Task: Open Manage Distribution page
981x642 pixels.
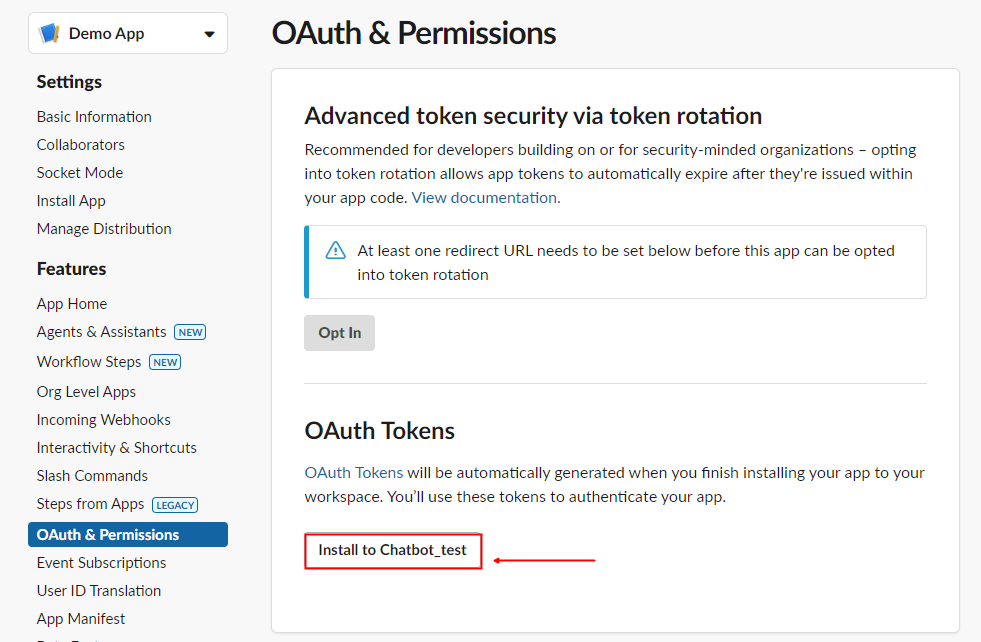Action: point(104,229)
